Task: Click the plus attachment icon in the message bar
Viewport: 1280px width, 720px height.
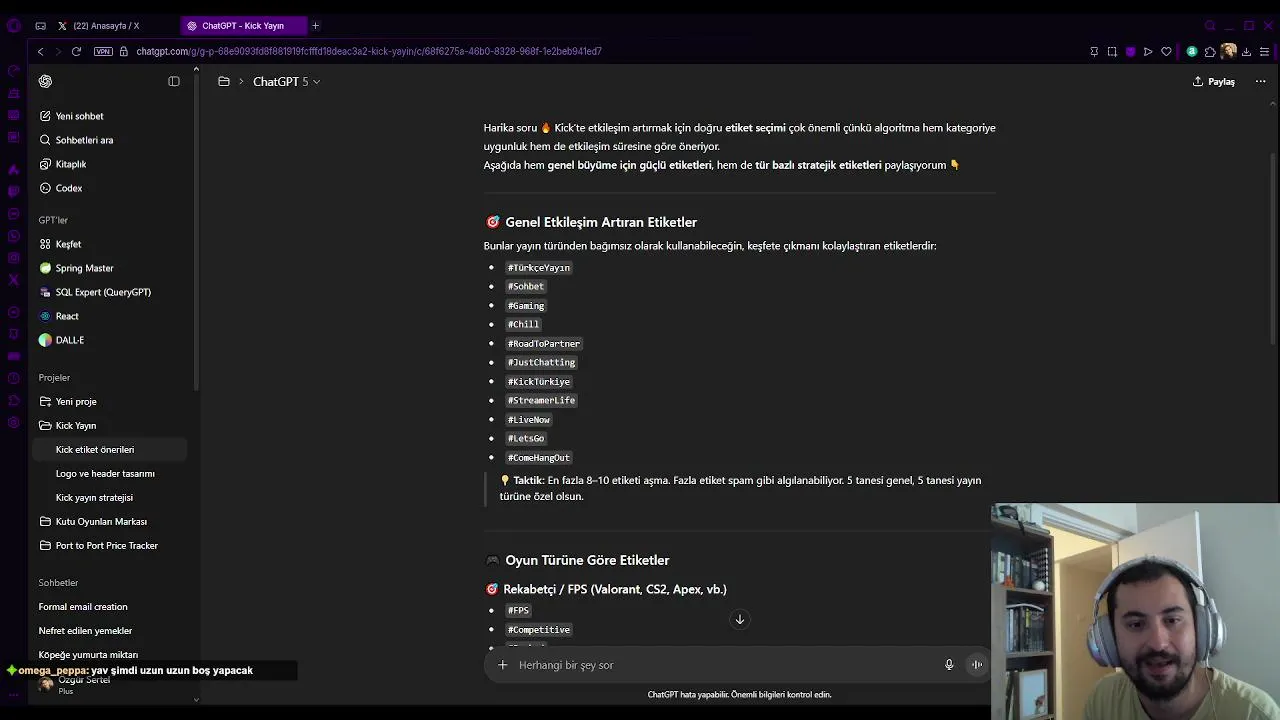Action: [503, 665]
